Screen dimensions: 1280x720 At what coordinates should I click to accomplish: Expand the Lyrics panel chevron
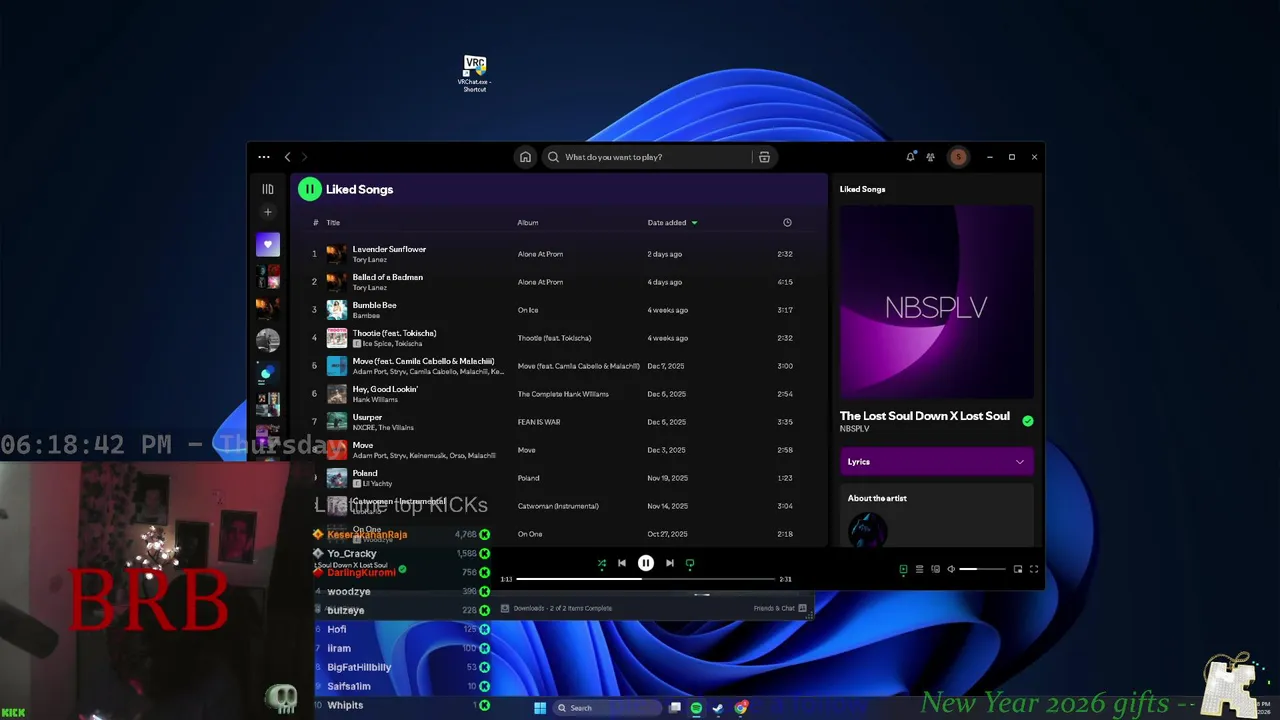1019,462
